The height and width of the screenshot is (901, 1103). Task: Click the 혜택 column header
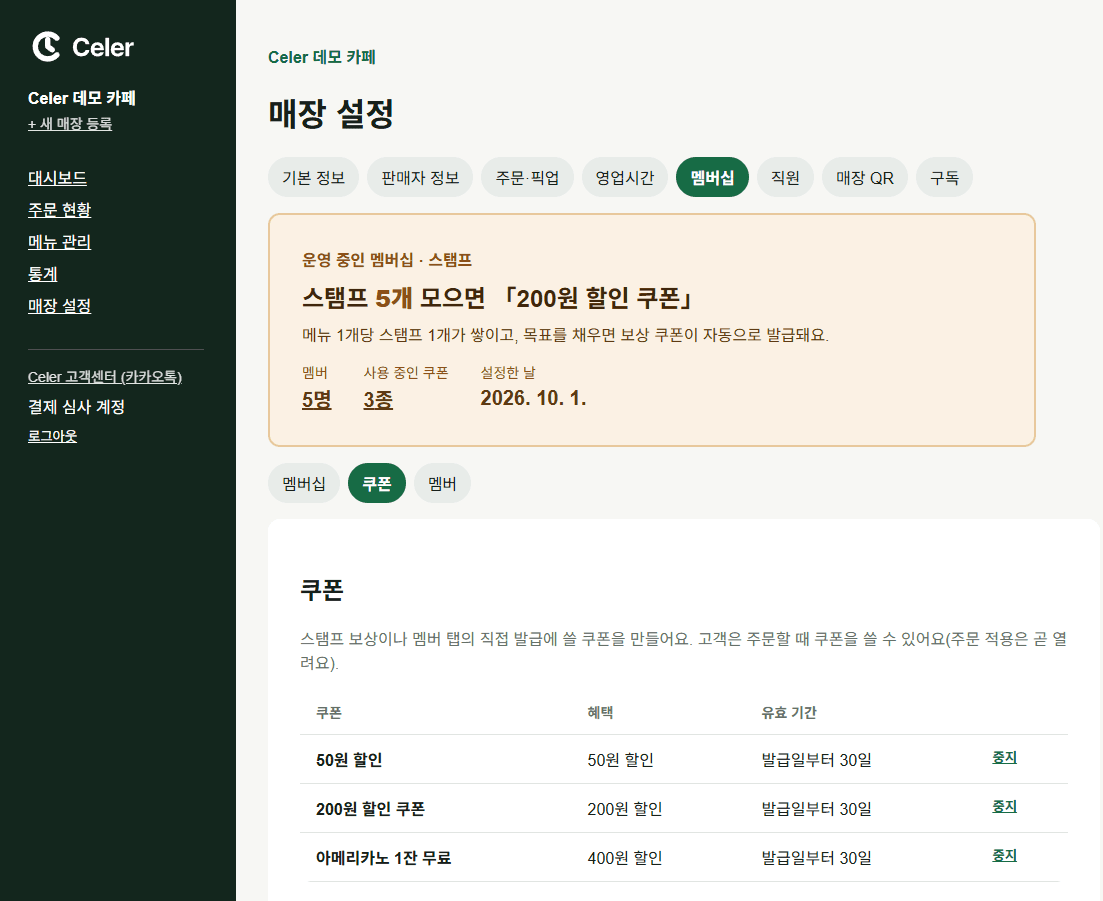600,713
